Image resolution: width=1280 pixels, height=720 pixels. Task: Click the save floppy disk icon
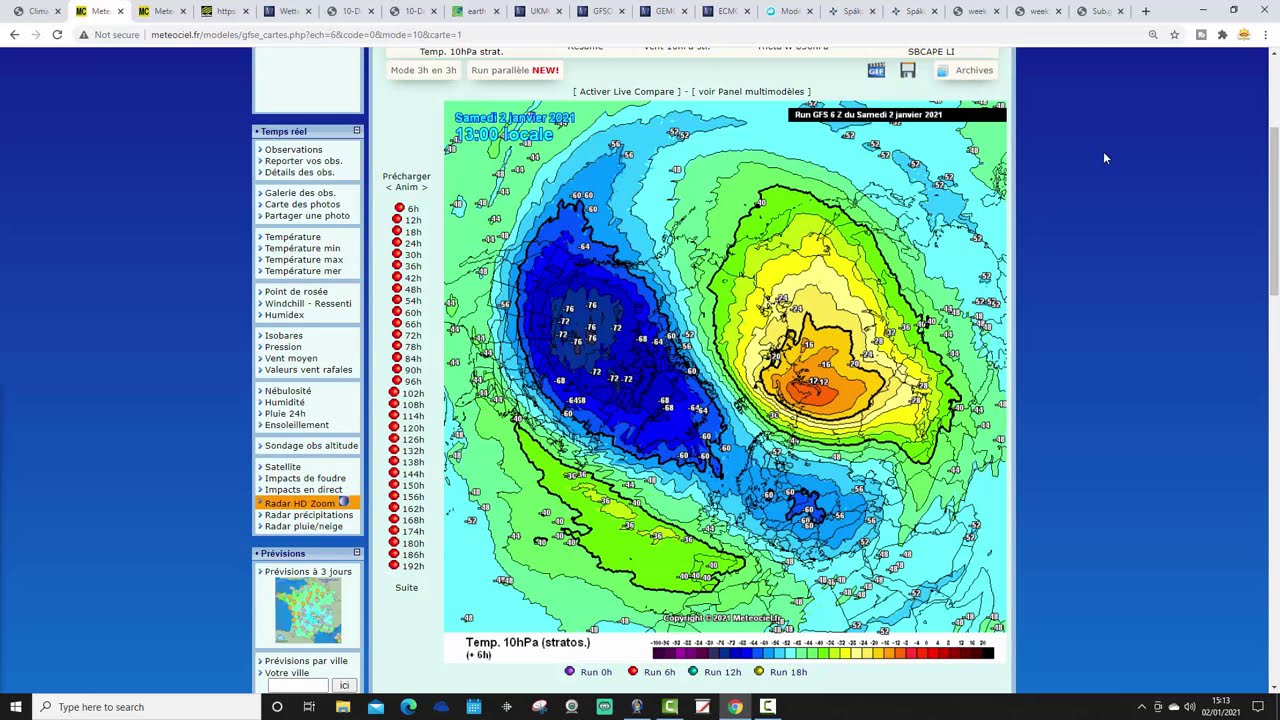[907, 70]
